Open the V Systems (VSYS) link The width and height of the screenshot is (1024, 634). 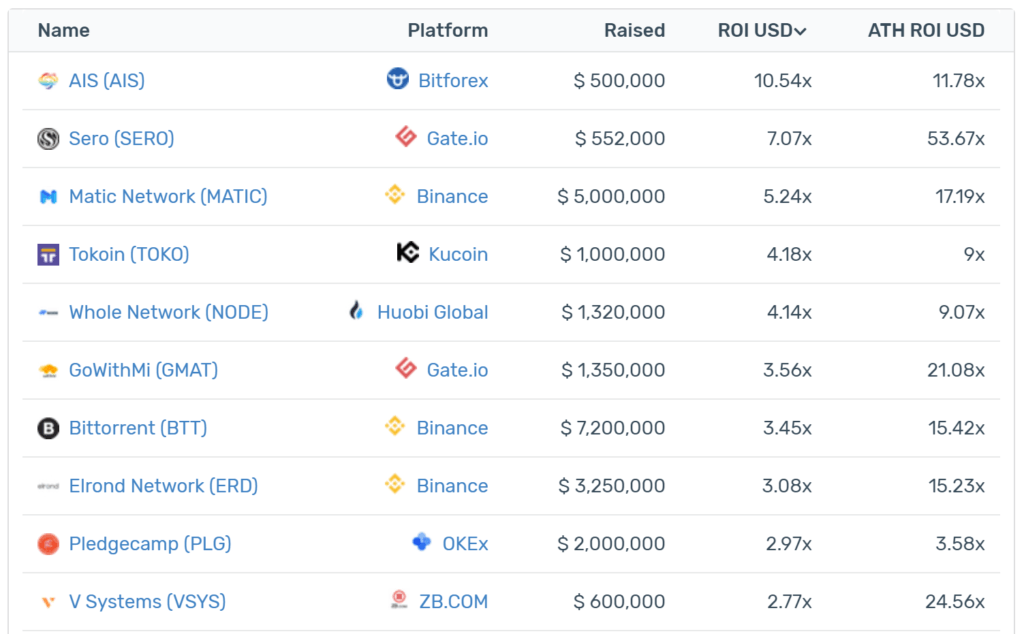(148, 601)
